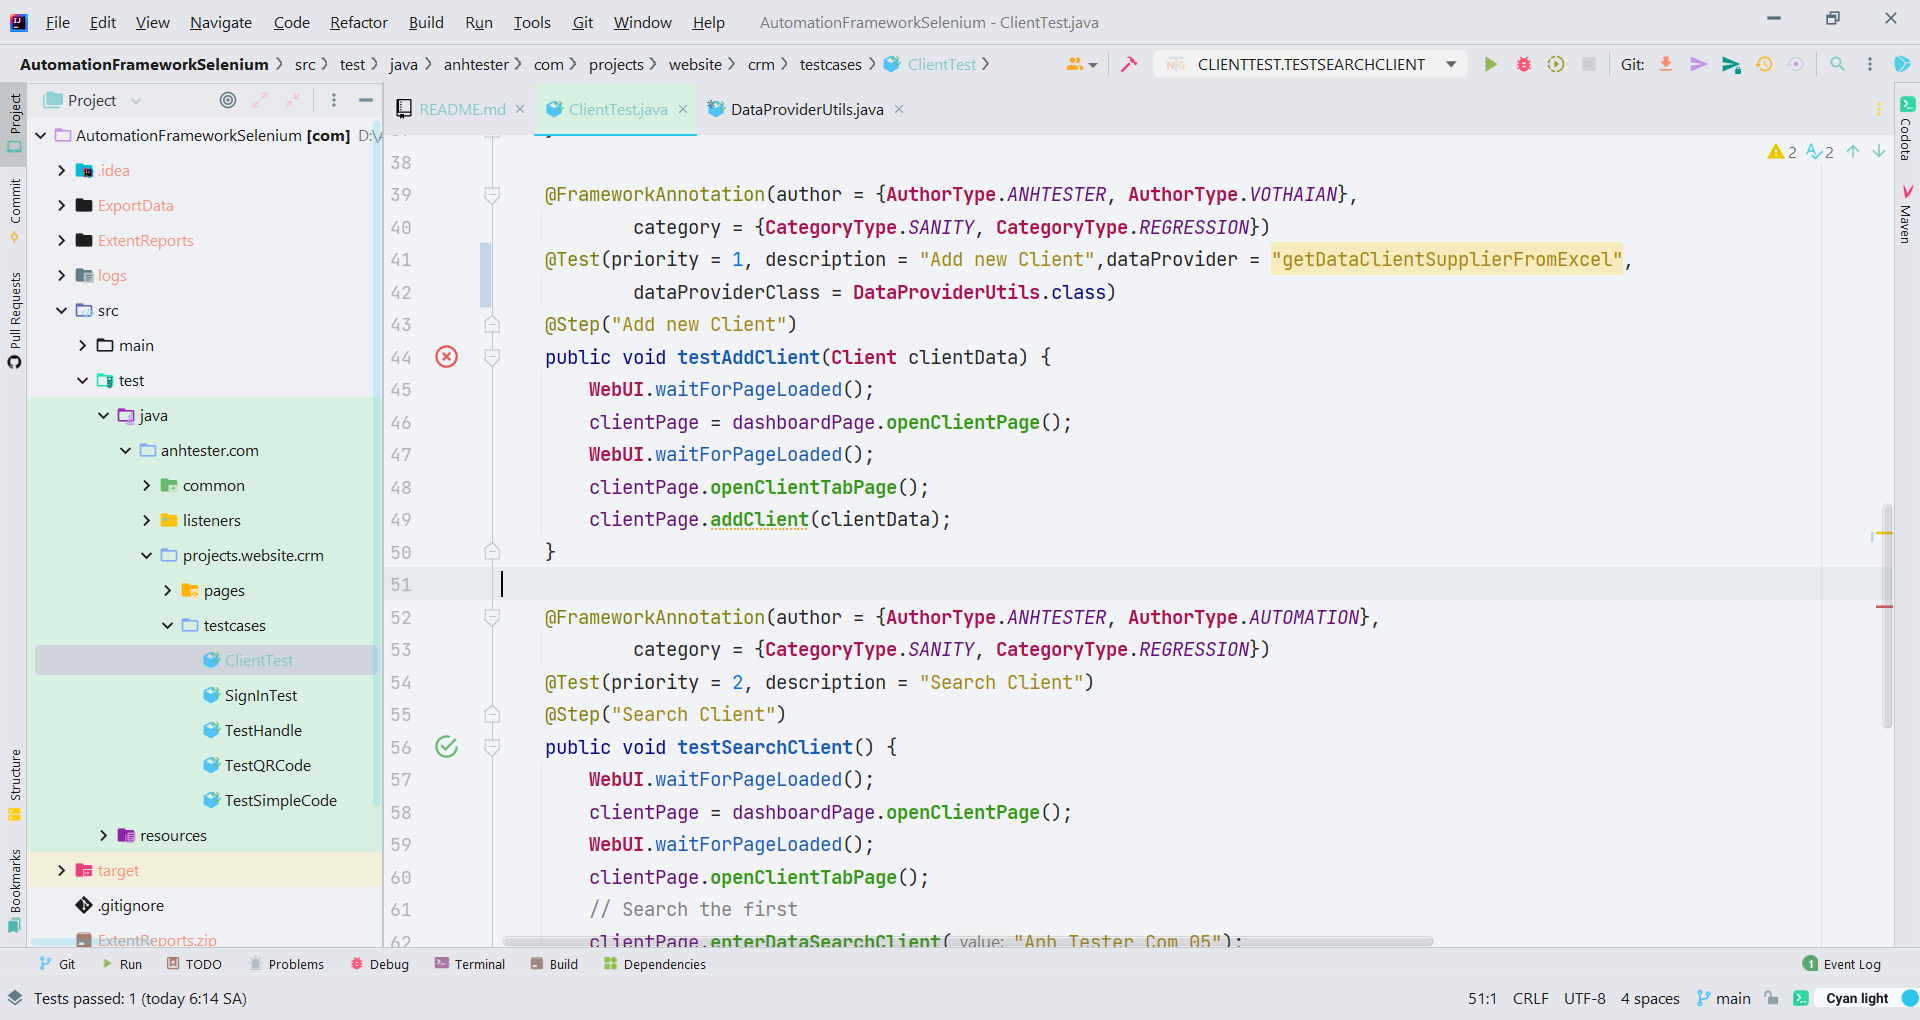Expand the common package
Image resolution: width=1920 pixels, height=1020 pixels.
tap(146, 485)
